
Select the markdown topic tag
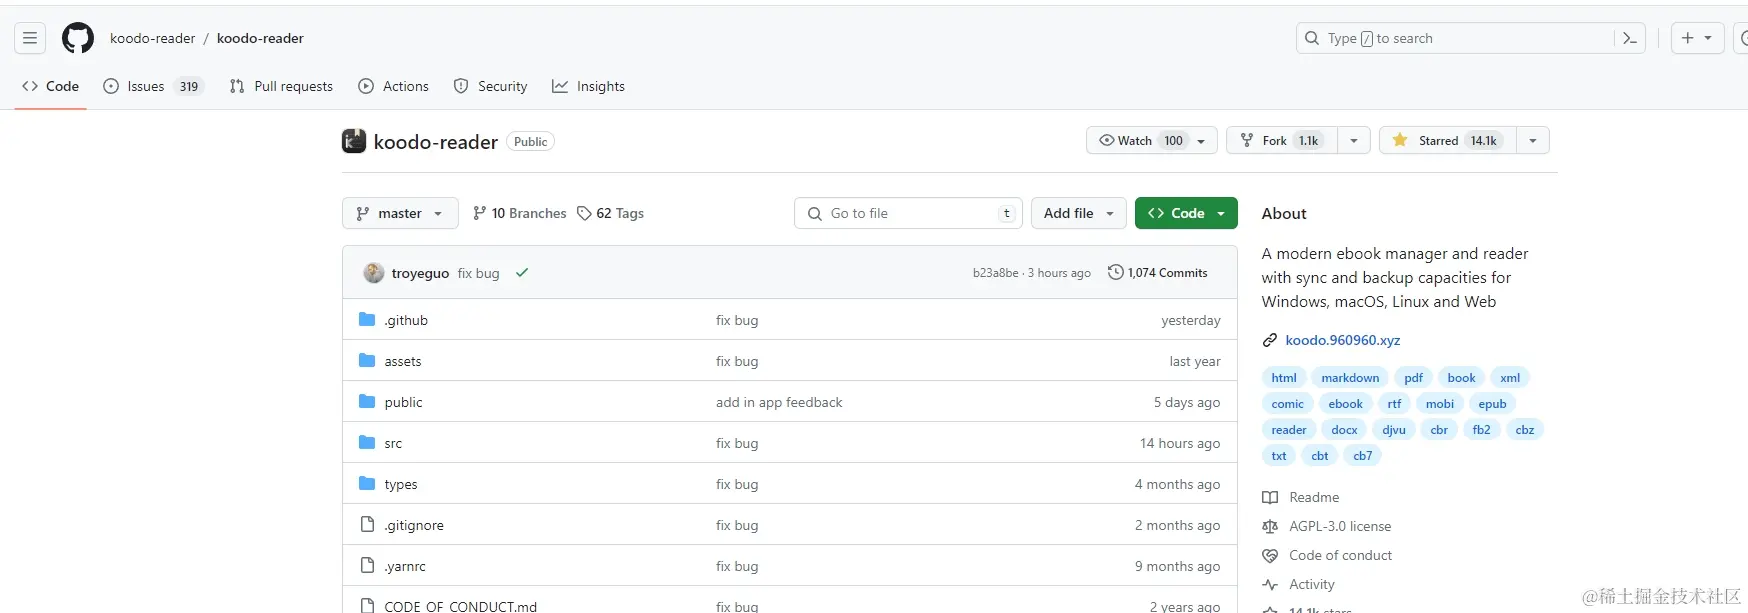(x=1350, y=378)
